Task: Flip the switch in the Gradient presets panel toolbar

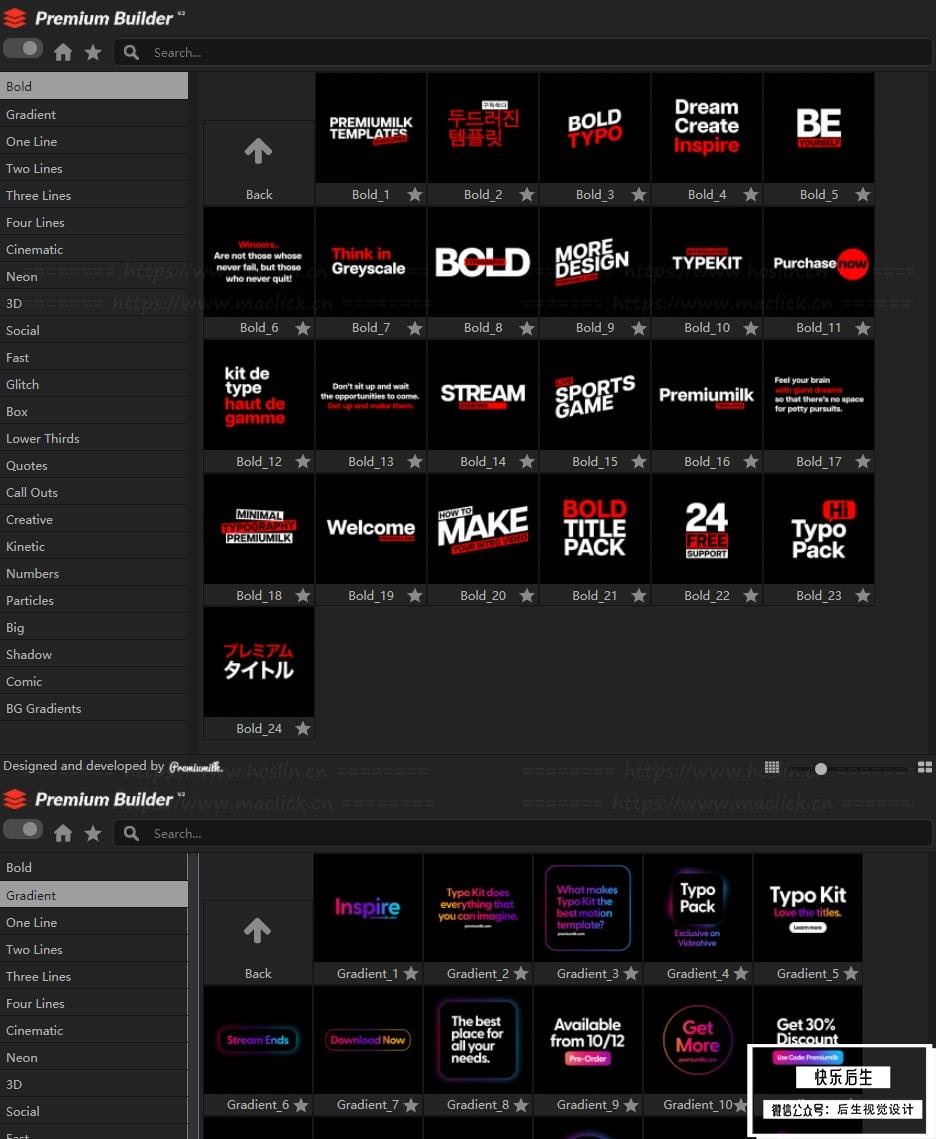Action: click(23, 829)
